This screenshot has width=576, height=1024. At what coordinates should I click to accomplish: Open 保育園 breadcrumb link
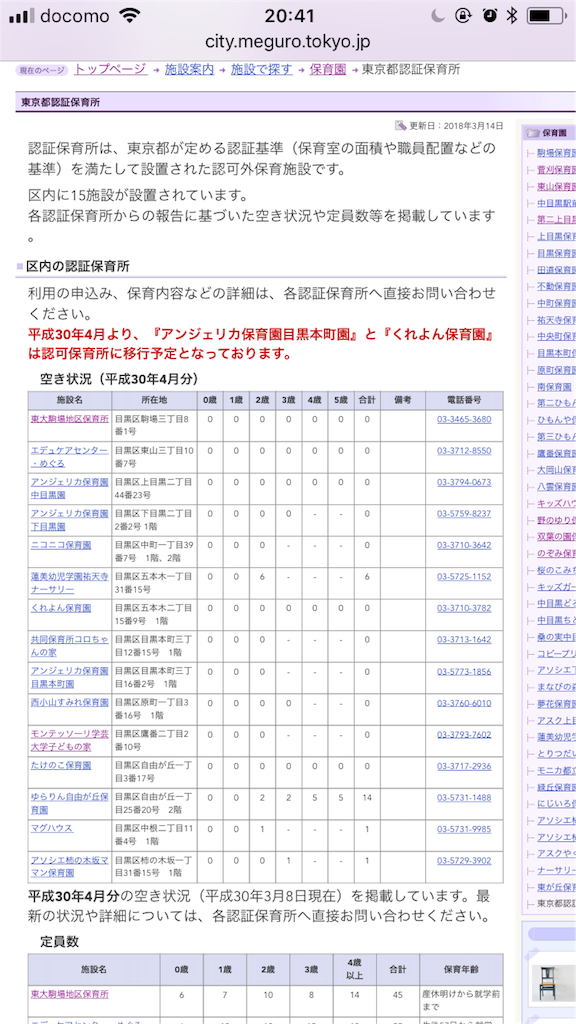(x=328, y=69)
